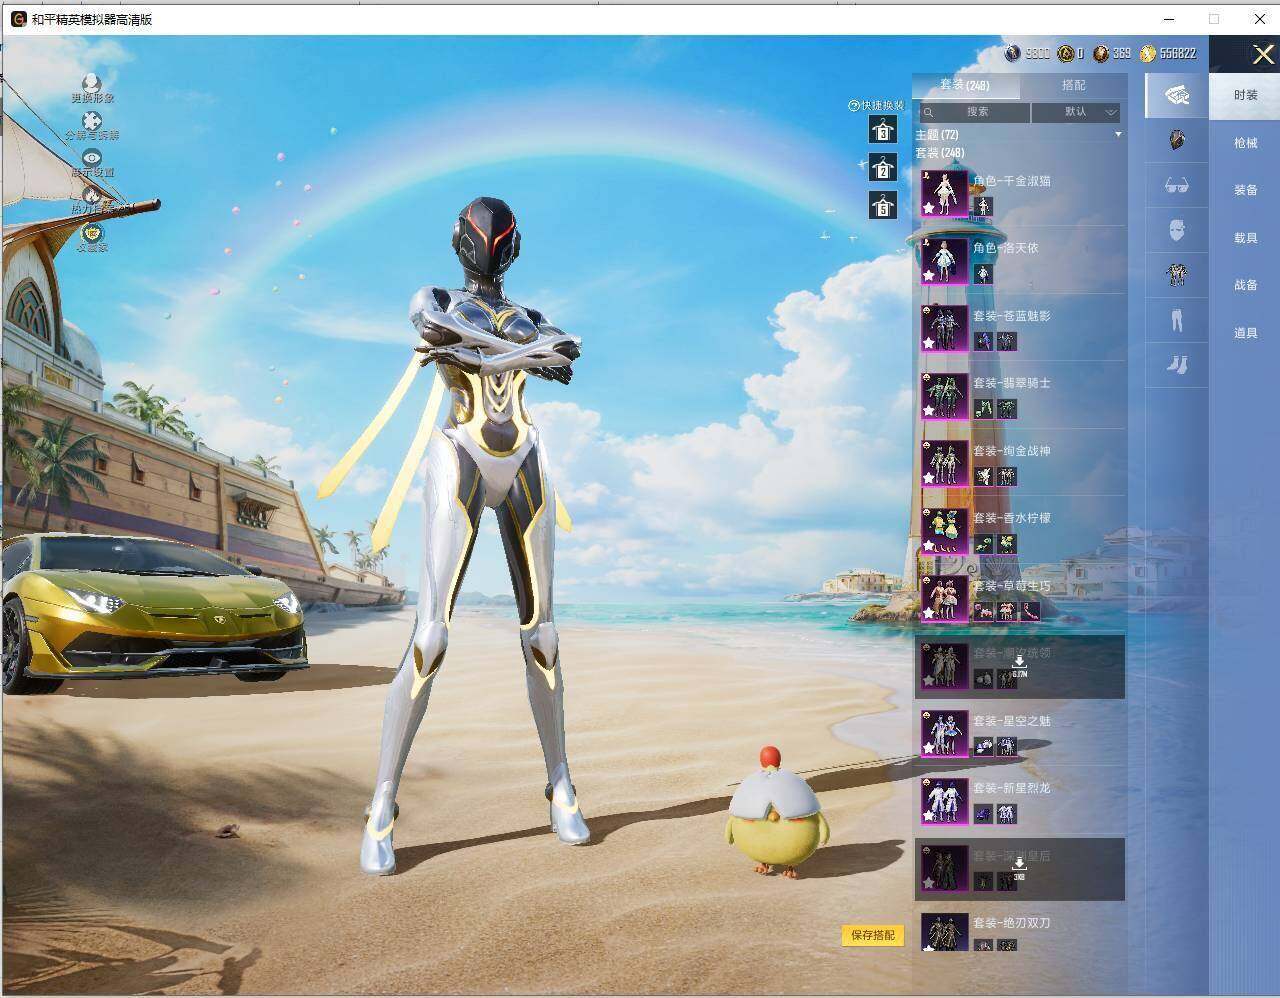The height and width of the screenshot is (998, 1280).
Task: Click first component icon under 苍蓝魅影
Action: [x=984, y=341]
